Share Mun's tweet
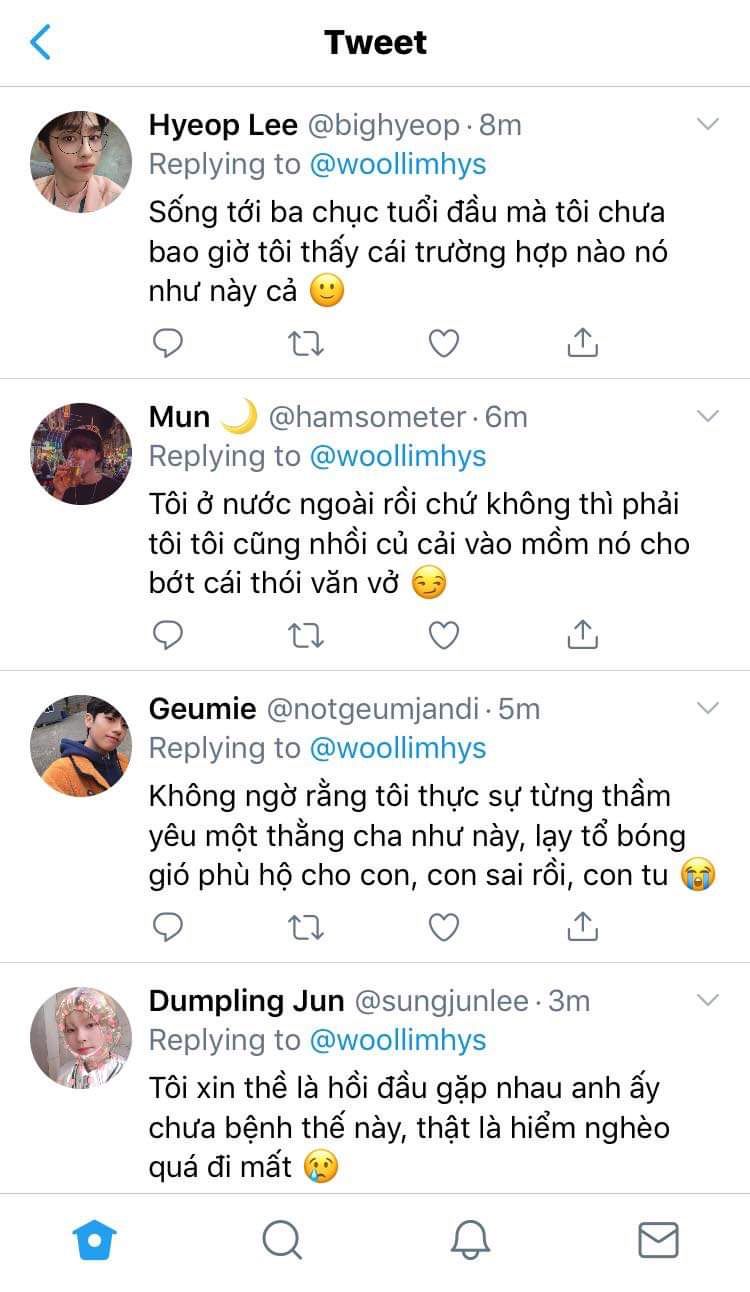Image resolution: width=750 pixels, height=1292 pixels. pos(582,635)
